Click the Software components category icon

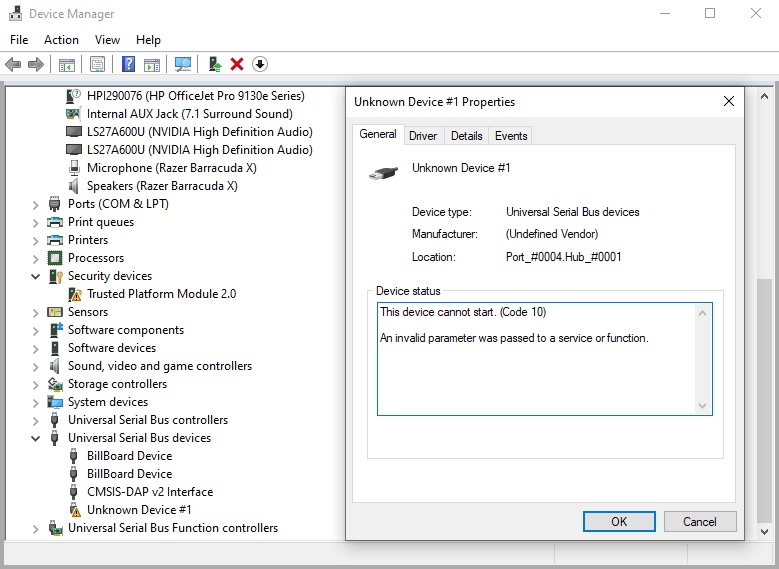(56, 330)
